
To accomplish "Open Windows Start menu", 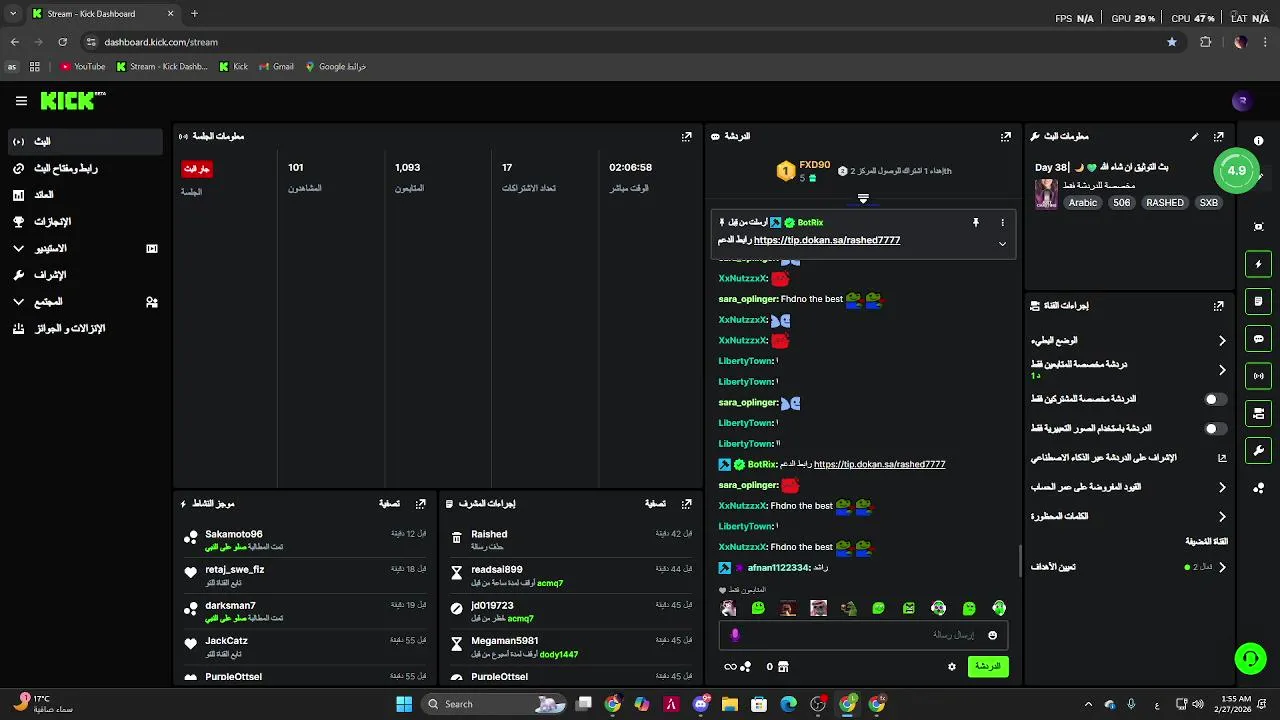I will click(404, 704).
